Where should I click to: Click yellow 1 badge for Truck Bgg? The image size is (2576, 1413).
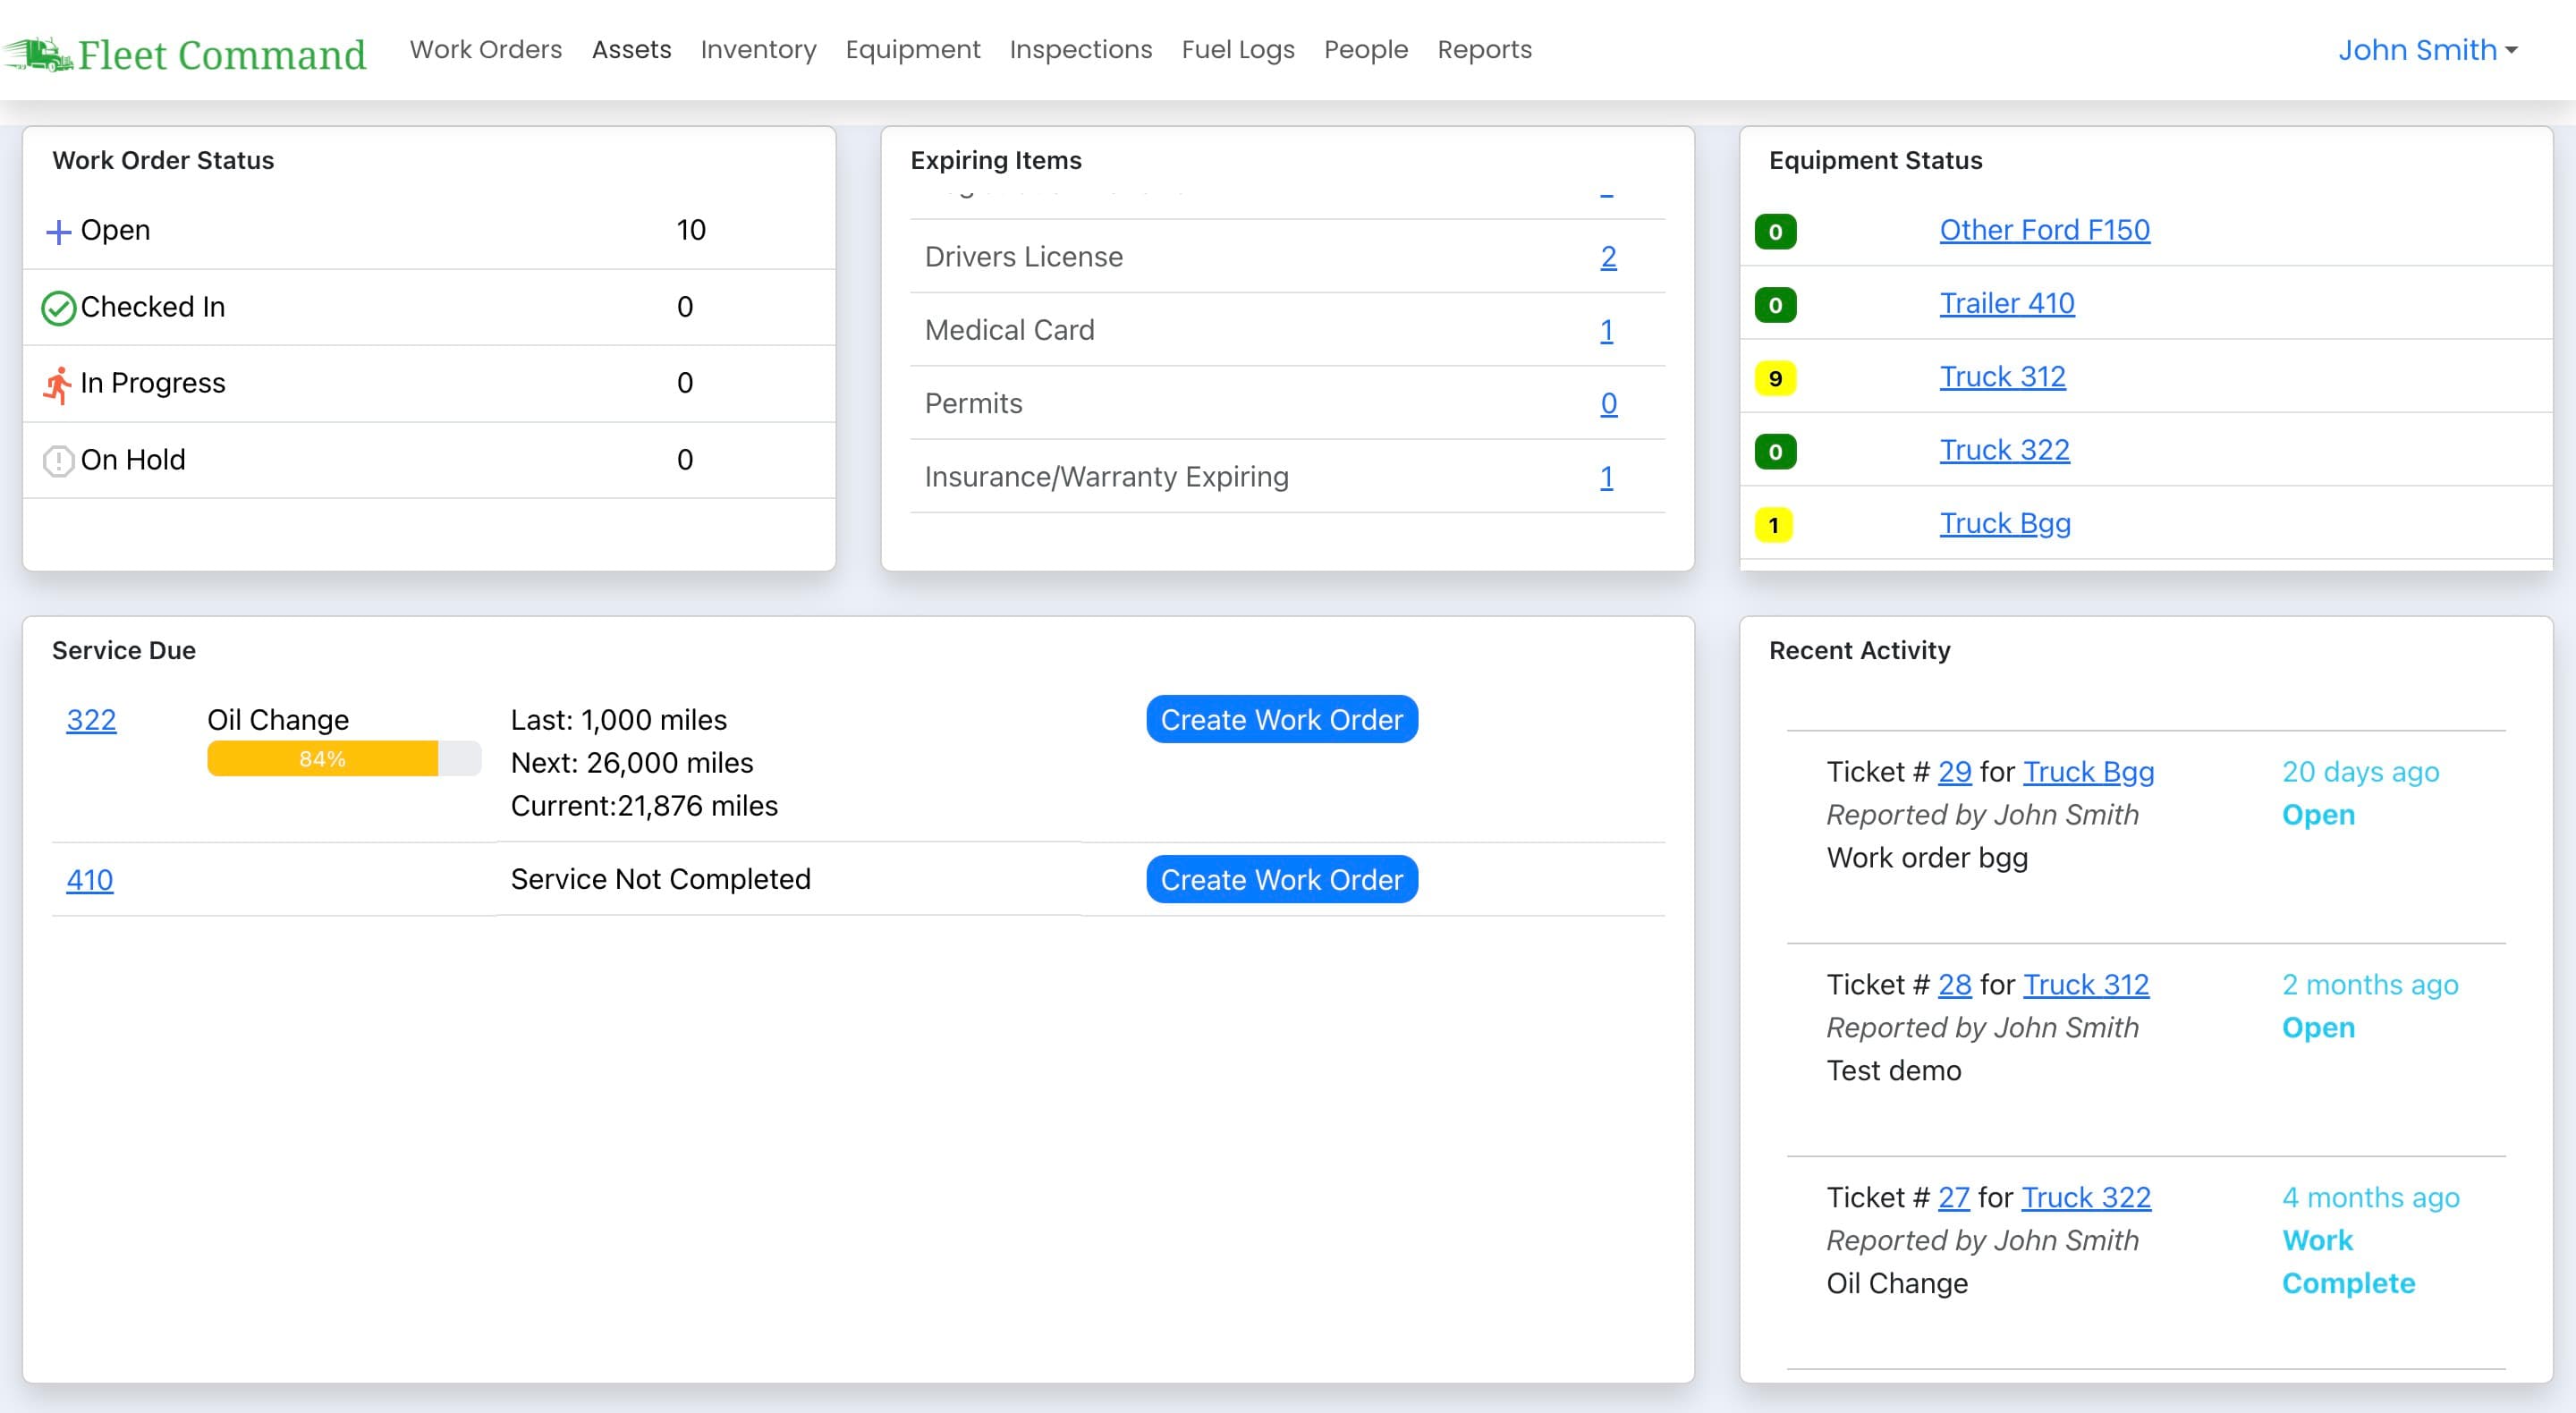click(x=1774, y=525)
